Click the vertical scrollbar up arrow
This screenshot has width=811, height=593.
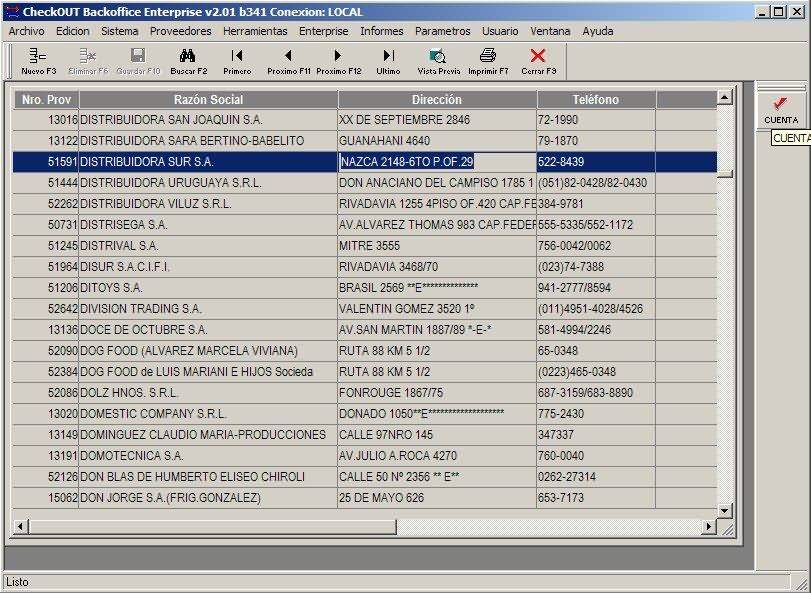point(724,97)
